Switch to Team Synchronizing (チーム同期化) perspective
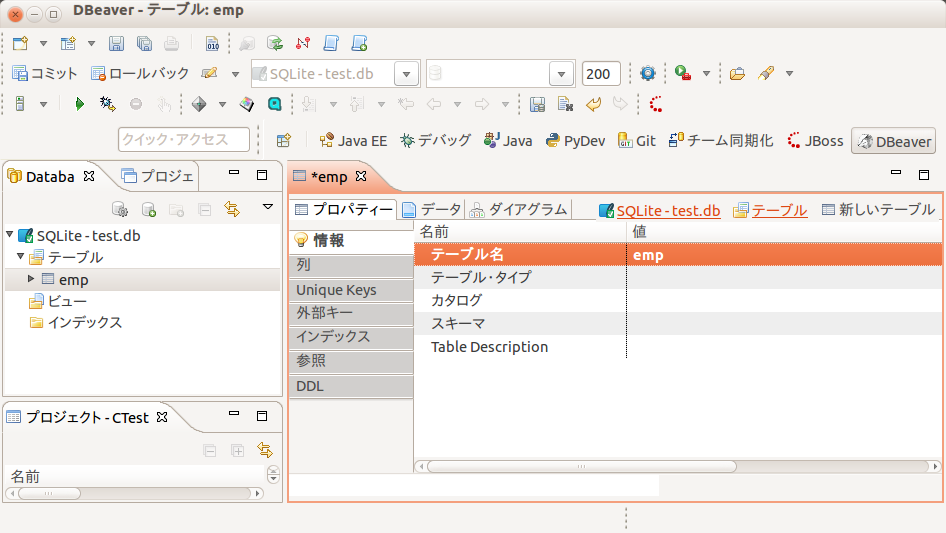 [721, 141]
